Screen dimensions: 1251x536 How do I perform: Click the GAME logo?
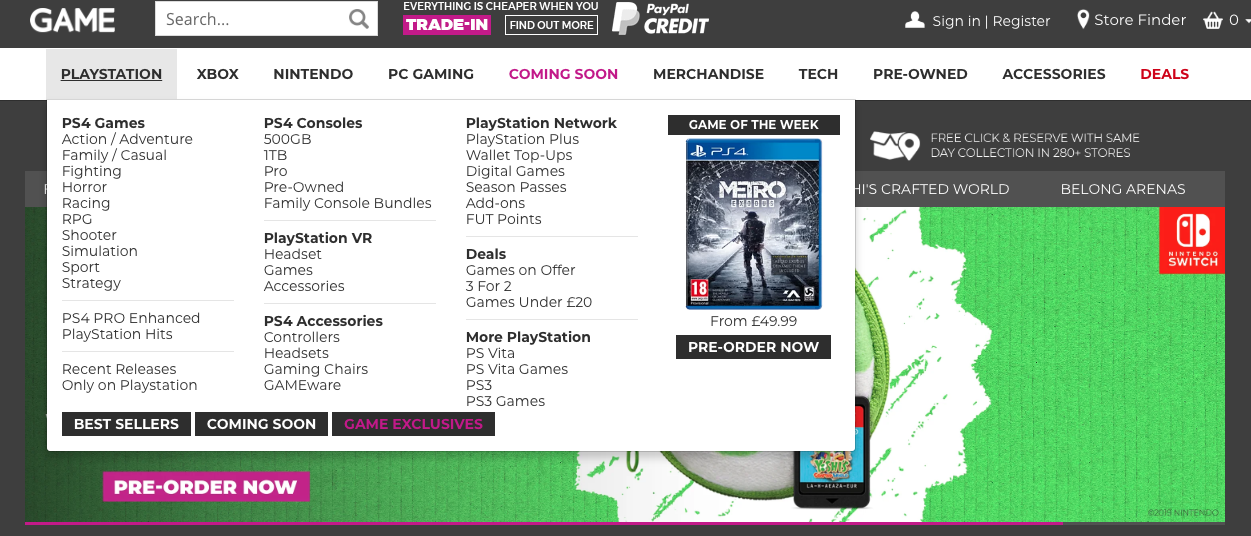coord(72,19)
